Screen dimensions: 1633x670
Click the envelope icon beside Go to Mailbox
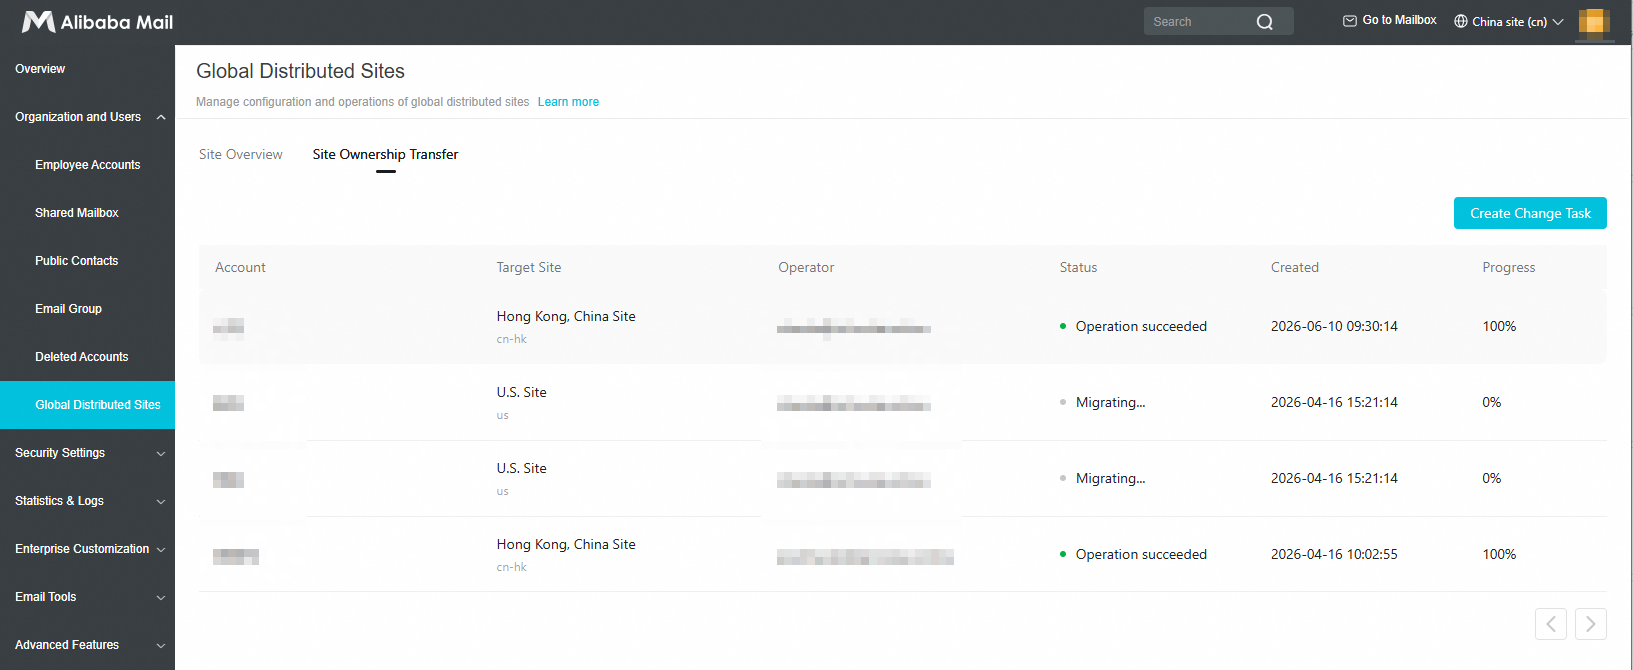[1350, 20]
